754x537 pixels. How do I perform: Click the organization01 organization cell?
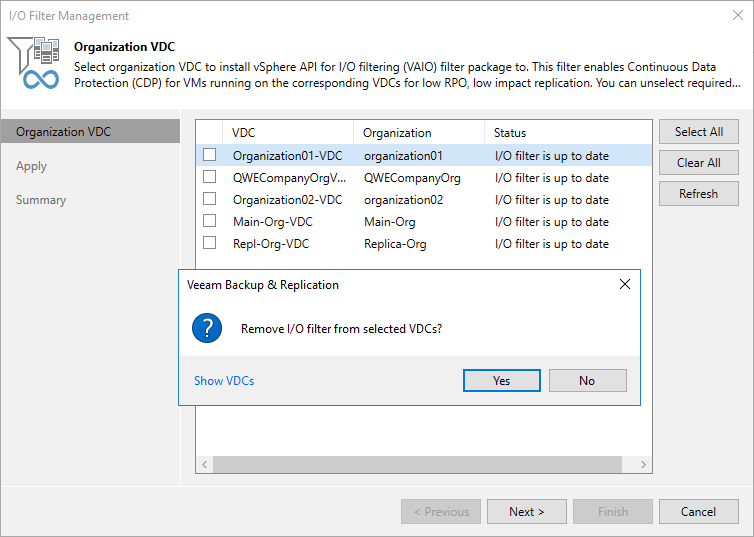tap(403, 156)
